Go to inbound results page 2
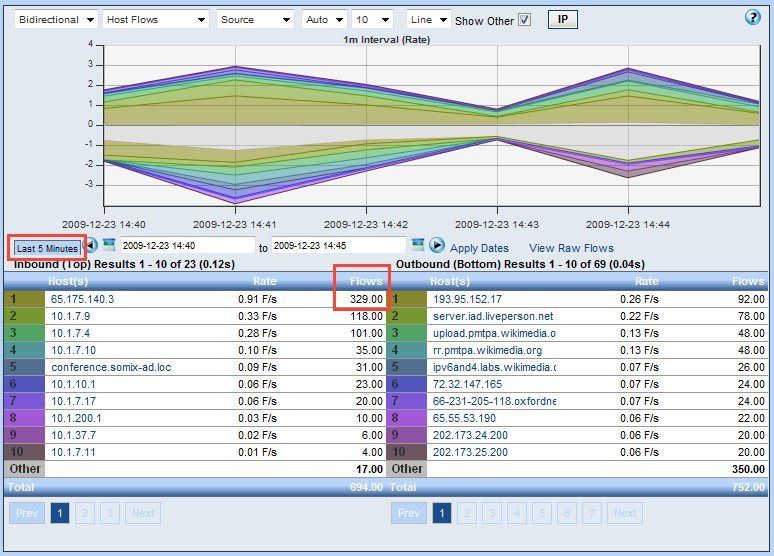 pyautogui.click(x=85, y=513)
